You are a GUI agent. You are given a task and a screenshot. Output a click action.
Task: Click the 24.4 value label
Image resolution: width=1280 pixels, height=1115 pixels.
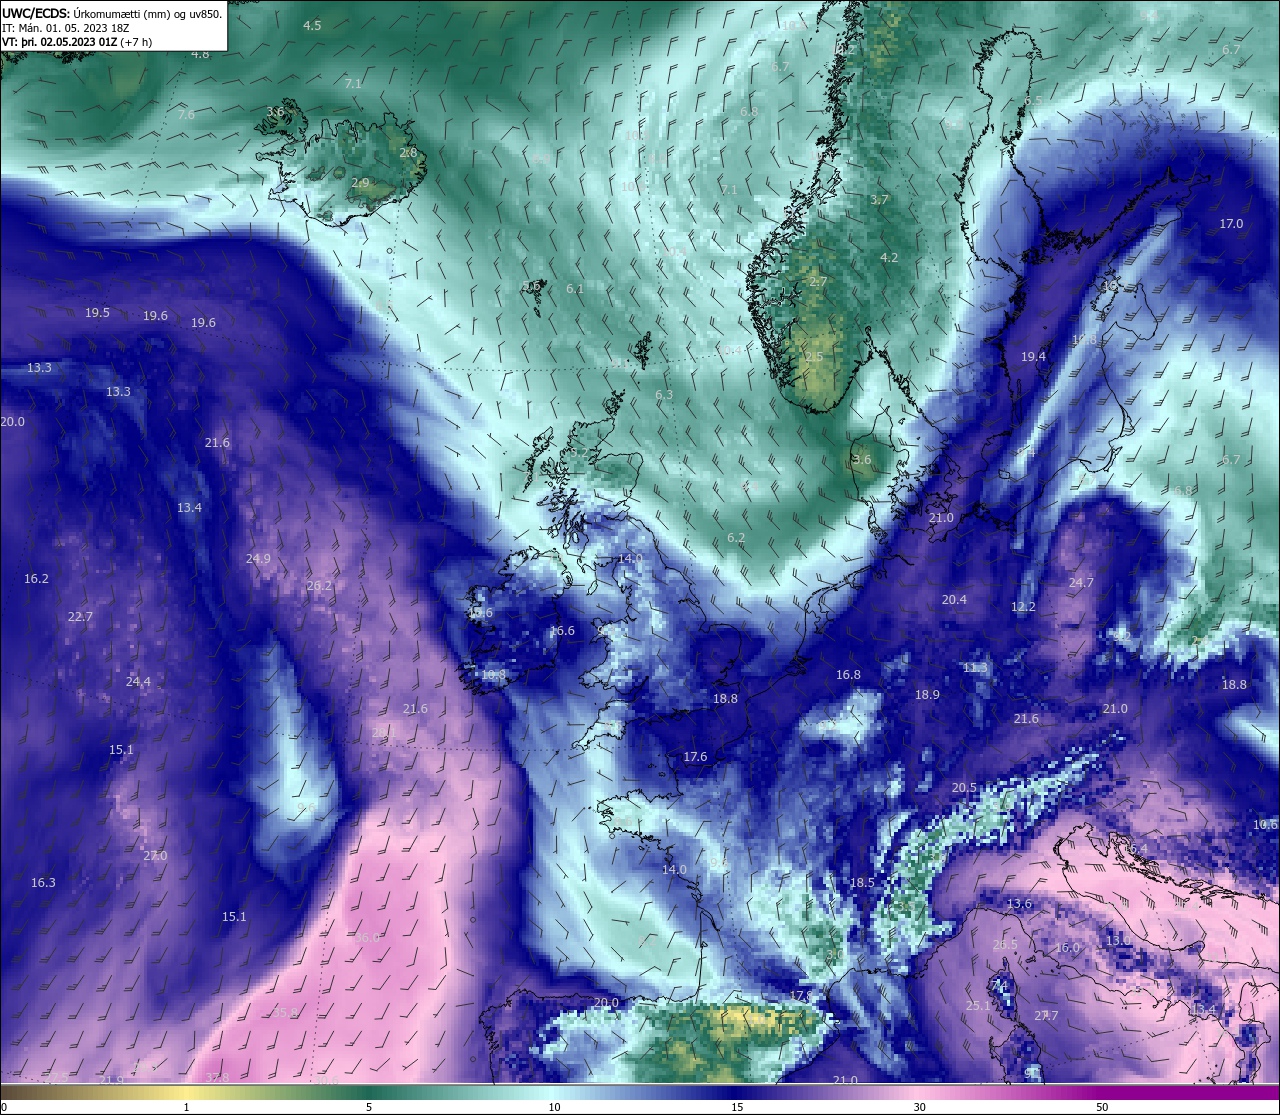click(138, 681)
